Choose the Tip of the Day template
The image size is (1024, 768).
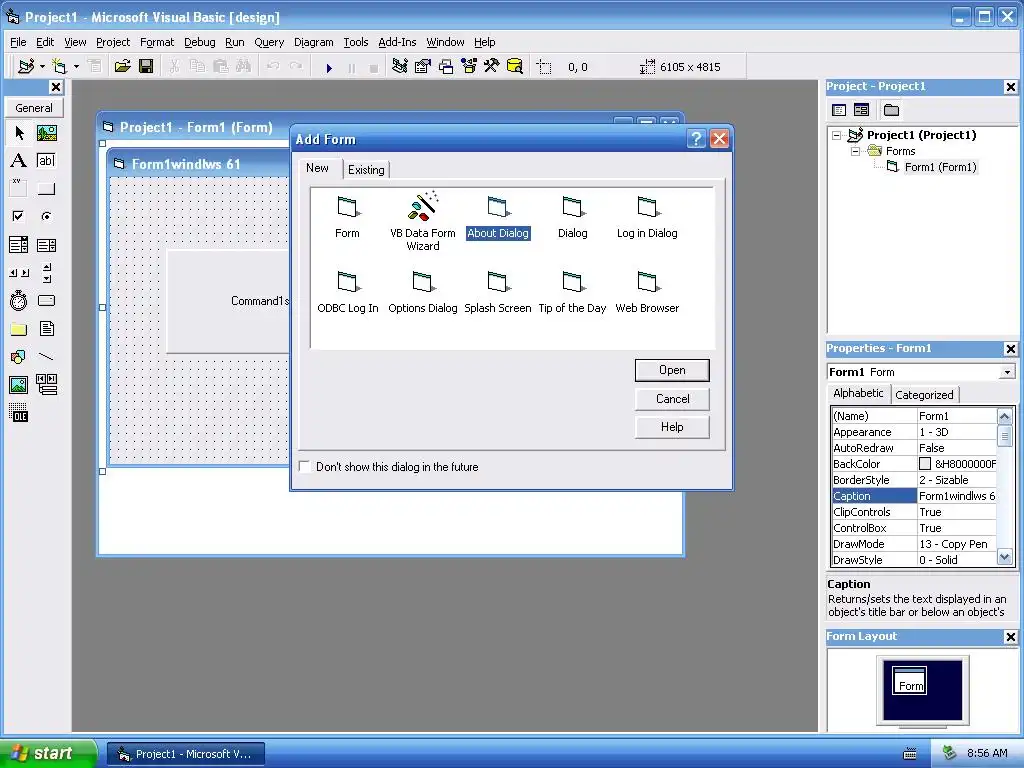tap(572, 293)
